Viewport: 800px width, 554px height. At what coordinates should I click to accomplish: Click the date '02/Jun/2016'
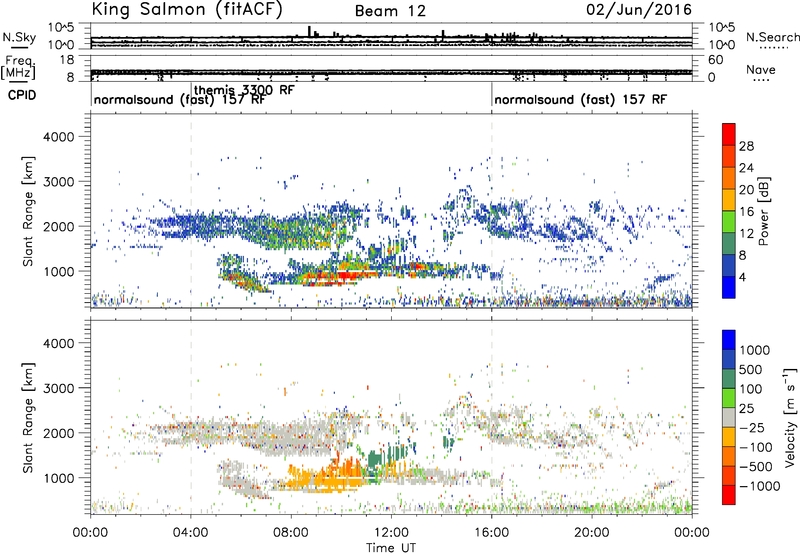click(x=639, y=9)
